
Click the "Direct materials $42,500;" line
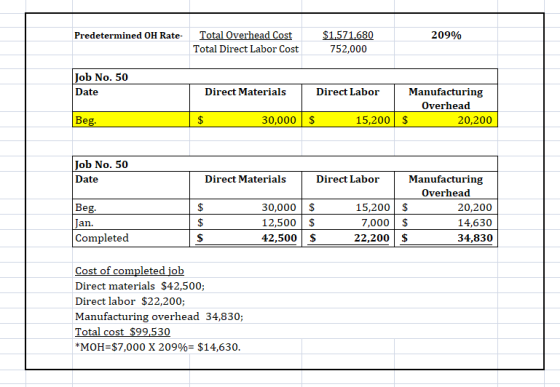[x=140, y=286]
